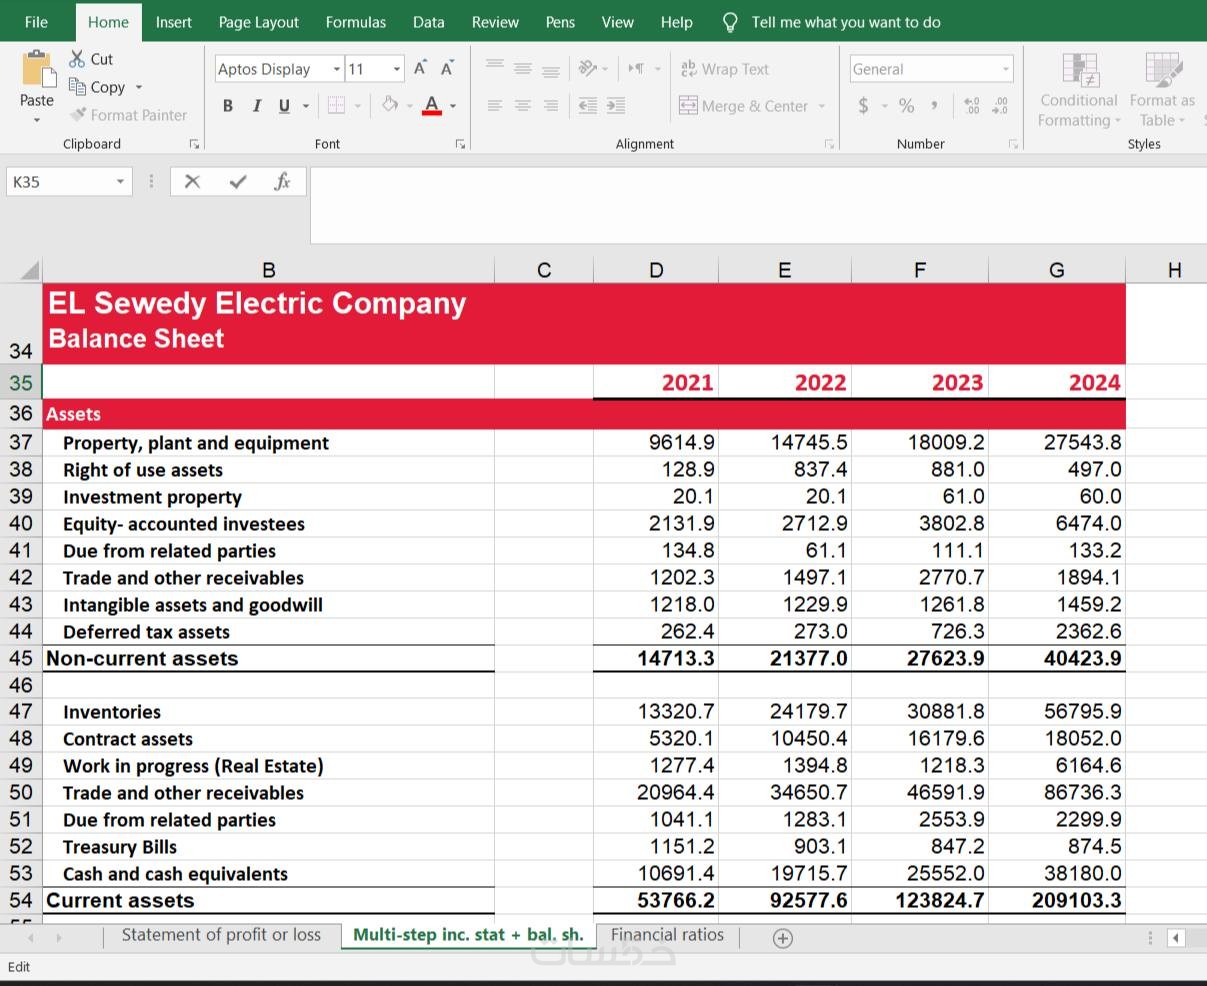
Task: Increase font size with the larger A
Action: coord(420,68)
